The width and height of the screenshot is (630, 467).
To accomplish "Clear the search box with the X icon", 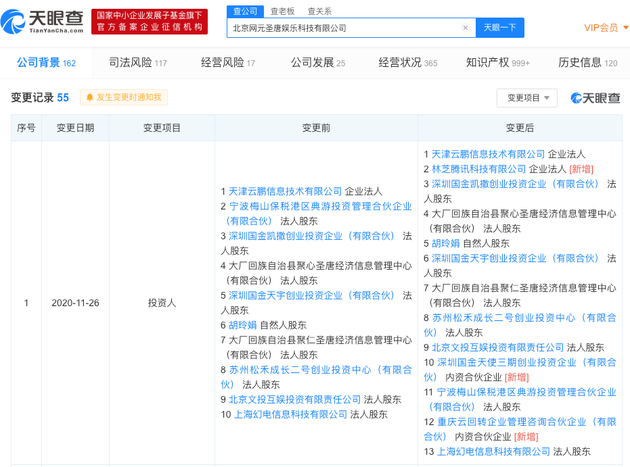I will pyautogui.click(x=465, y=28).
